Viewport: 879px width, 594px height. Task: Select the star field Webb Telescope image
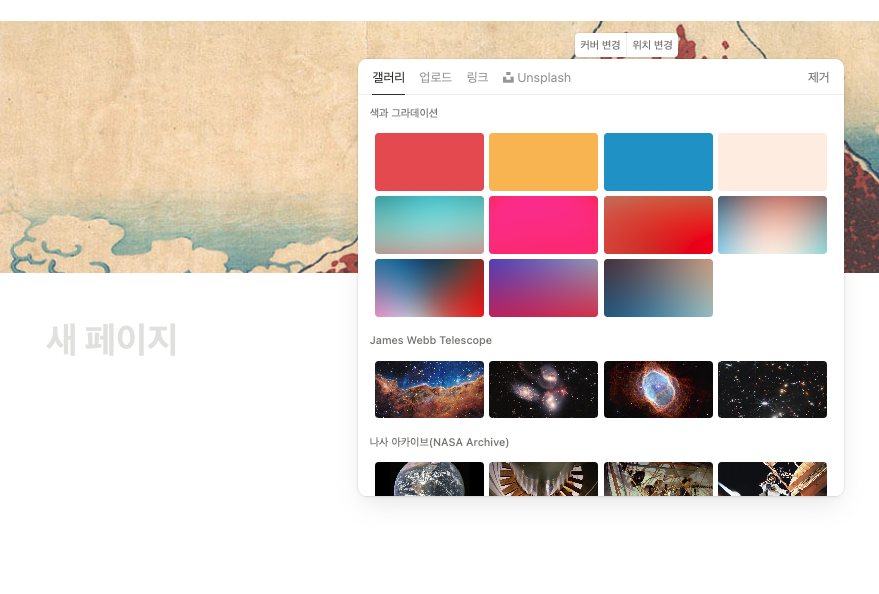(x=772, y=389)
